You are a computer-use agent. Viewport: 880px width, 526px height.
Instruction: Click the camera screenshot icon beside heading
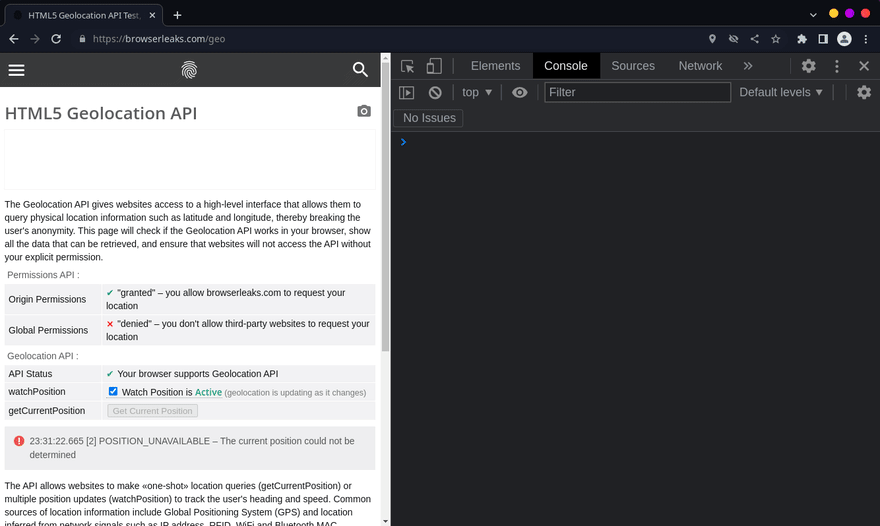364,111
